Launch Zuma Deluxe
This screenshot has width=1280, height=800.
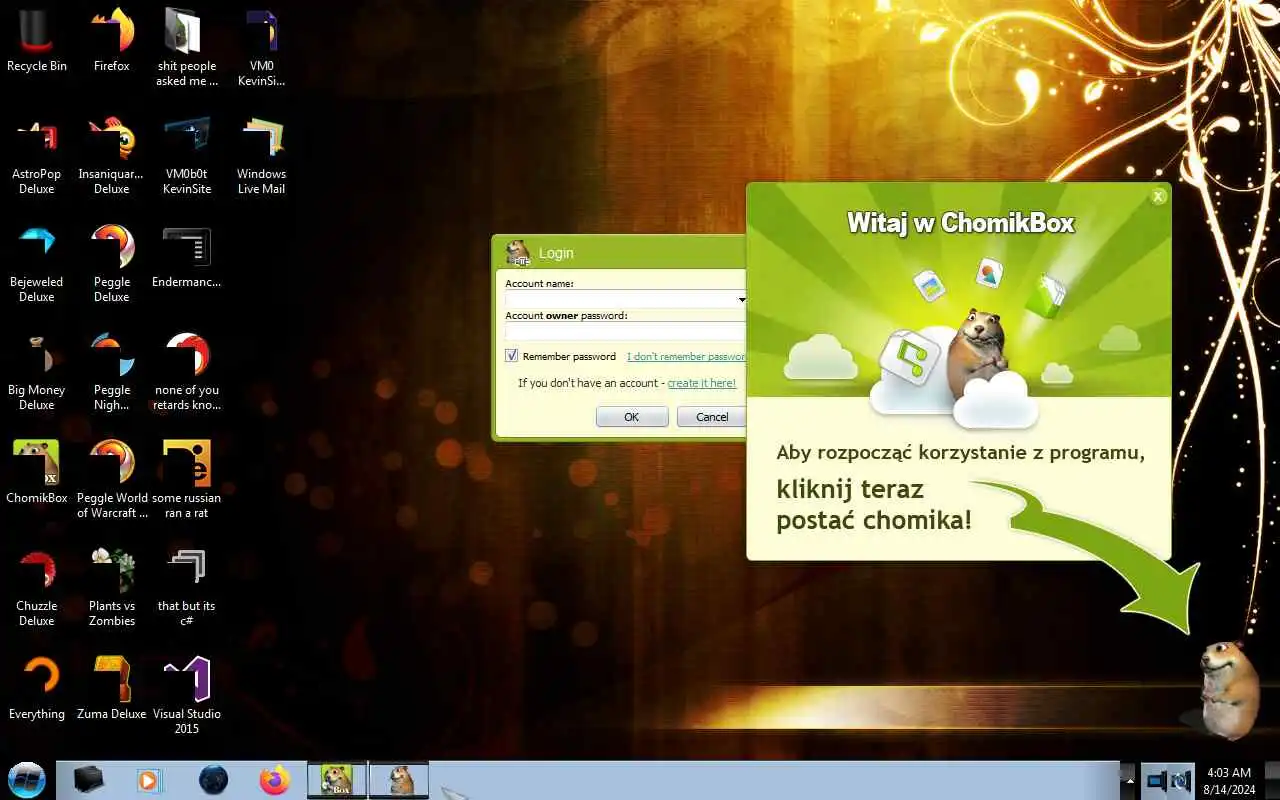(x=112, y=688)
